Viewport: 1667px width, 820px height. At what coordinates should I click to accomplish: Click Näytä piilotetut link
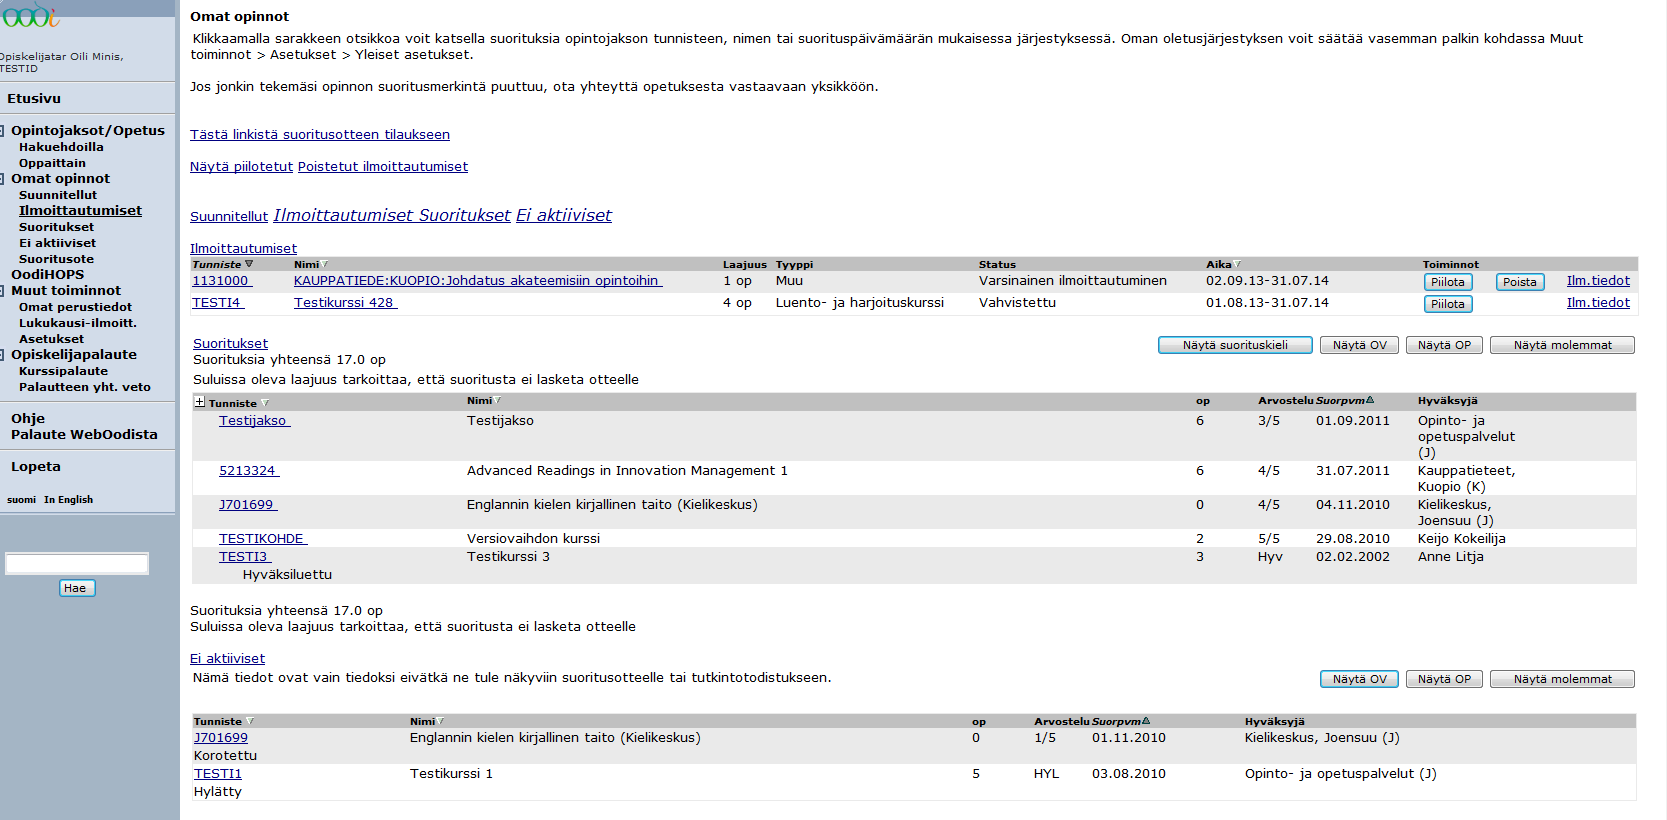pos(241,167)
